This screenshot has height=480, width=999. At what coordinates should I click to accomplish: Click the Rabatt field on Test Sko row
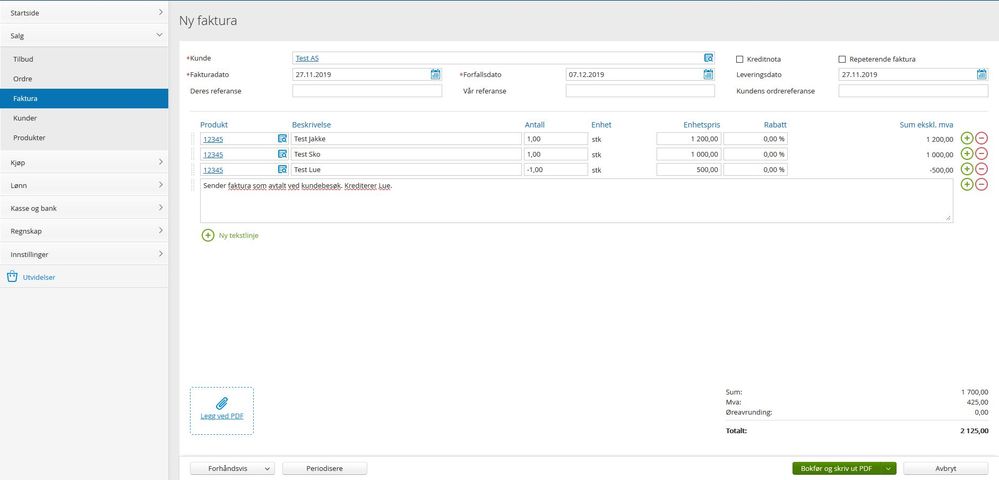tap(756, 154)
